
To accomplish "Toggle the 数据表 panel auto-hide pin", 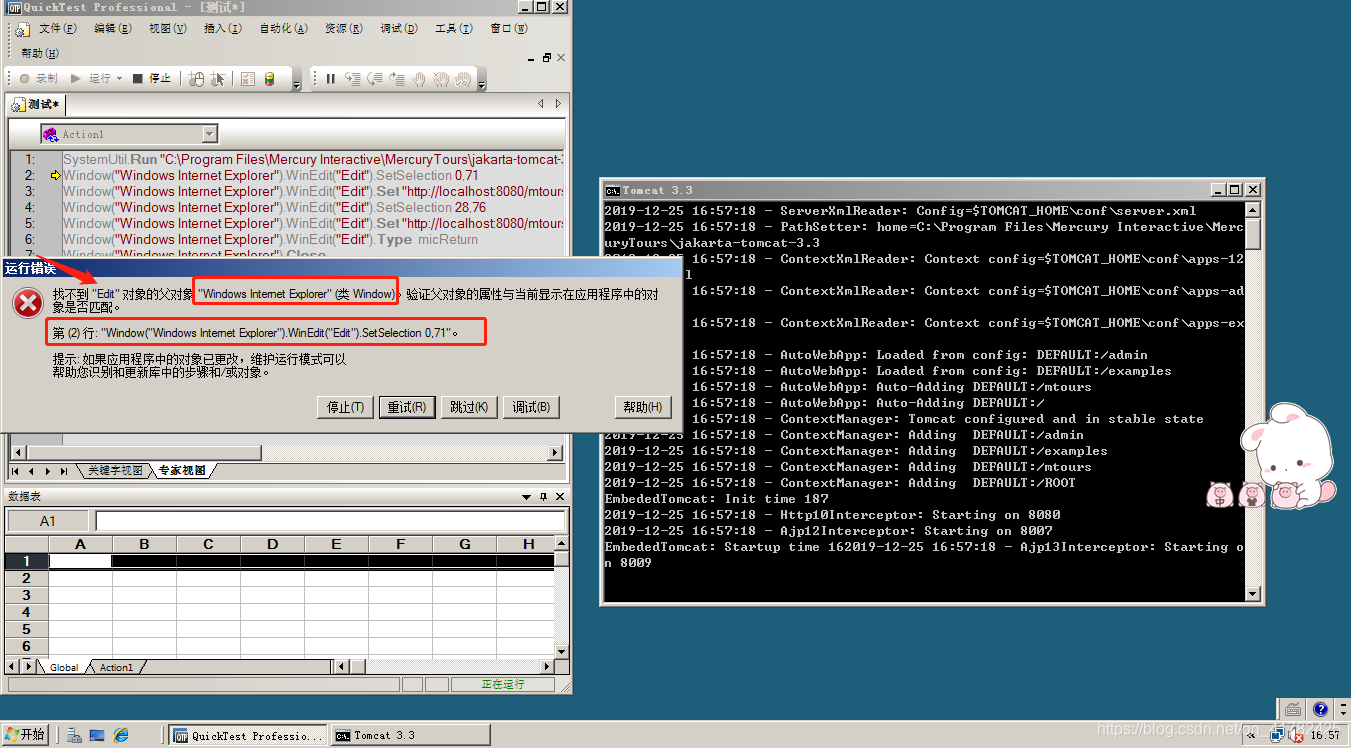I will (544, 497).
